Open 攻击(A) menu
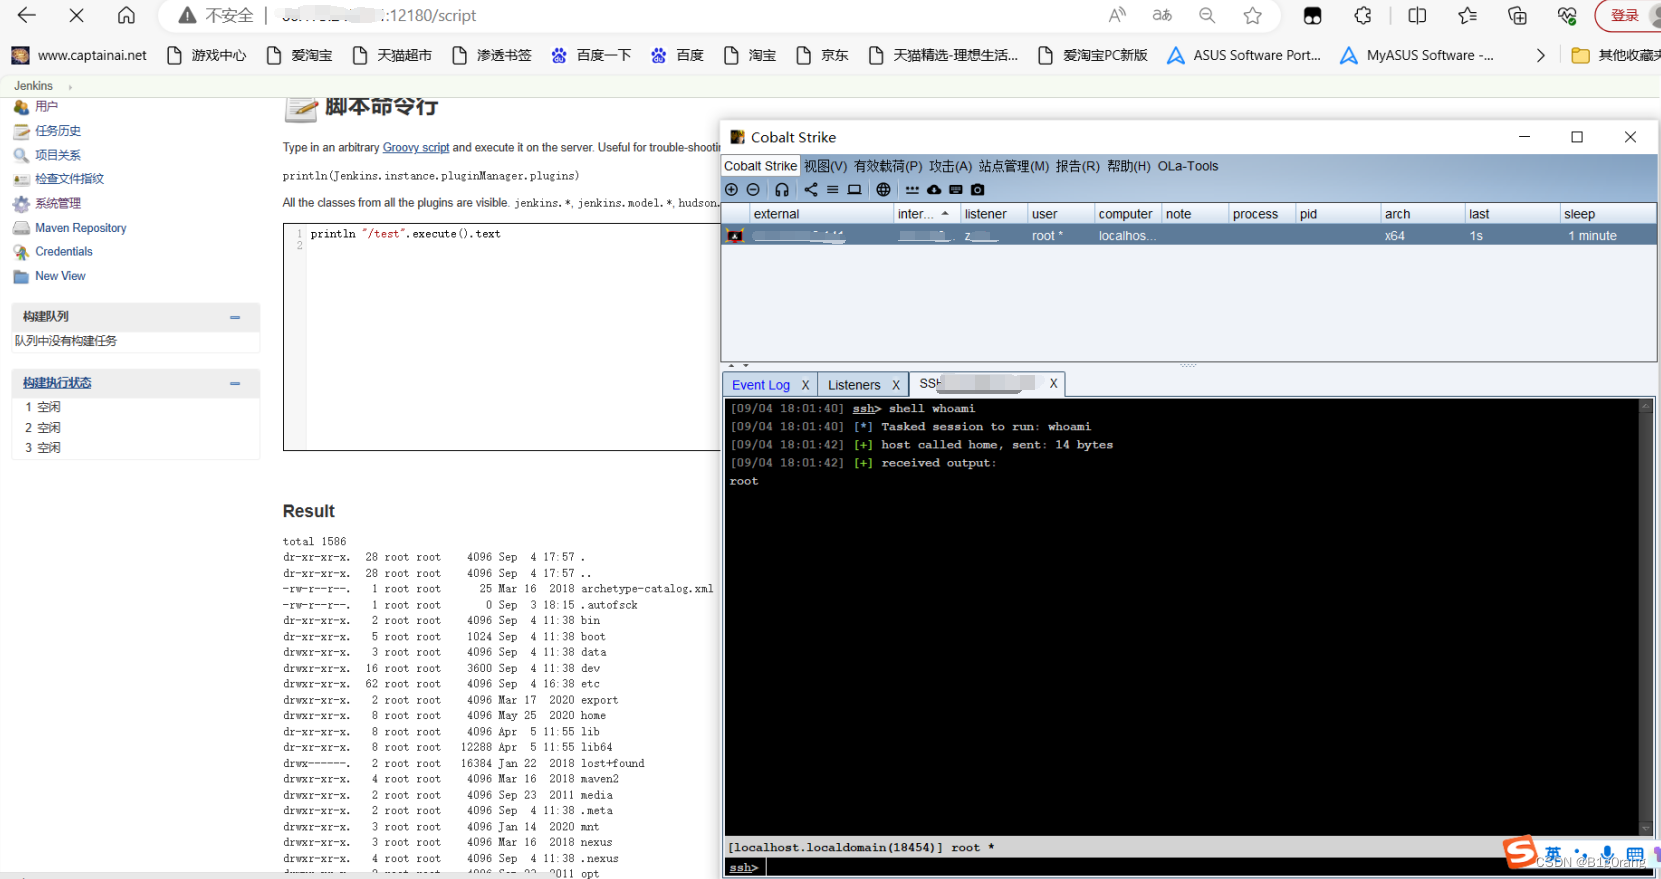This screenshot has height=879, width=1661. tap(950, 166)
